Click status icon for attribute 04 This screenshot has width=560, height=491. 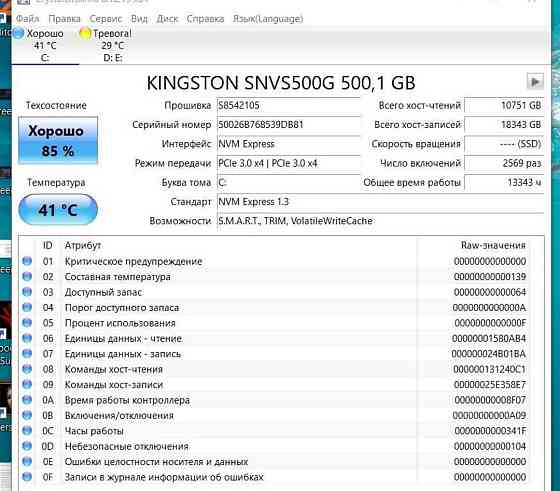27,307
